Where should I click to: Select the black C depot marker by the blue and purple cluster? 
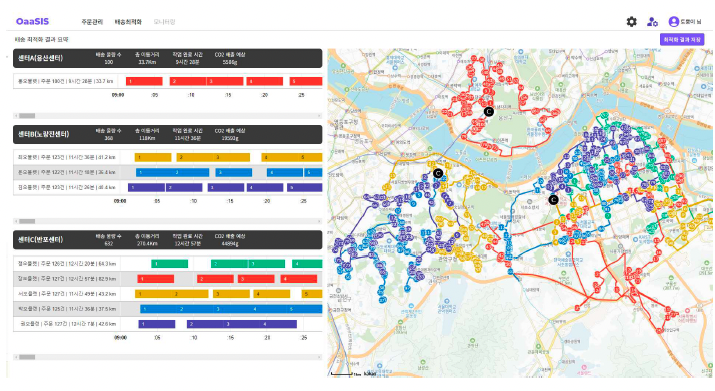click(x=553, y=199)
